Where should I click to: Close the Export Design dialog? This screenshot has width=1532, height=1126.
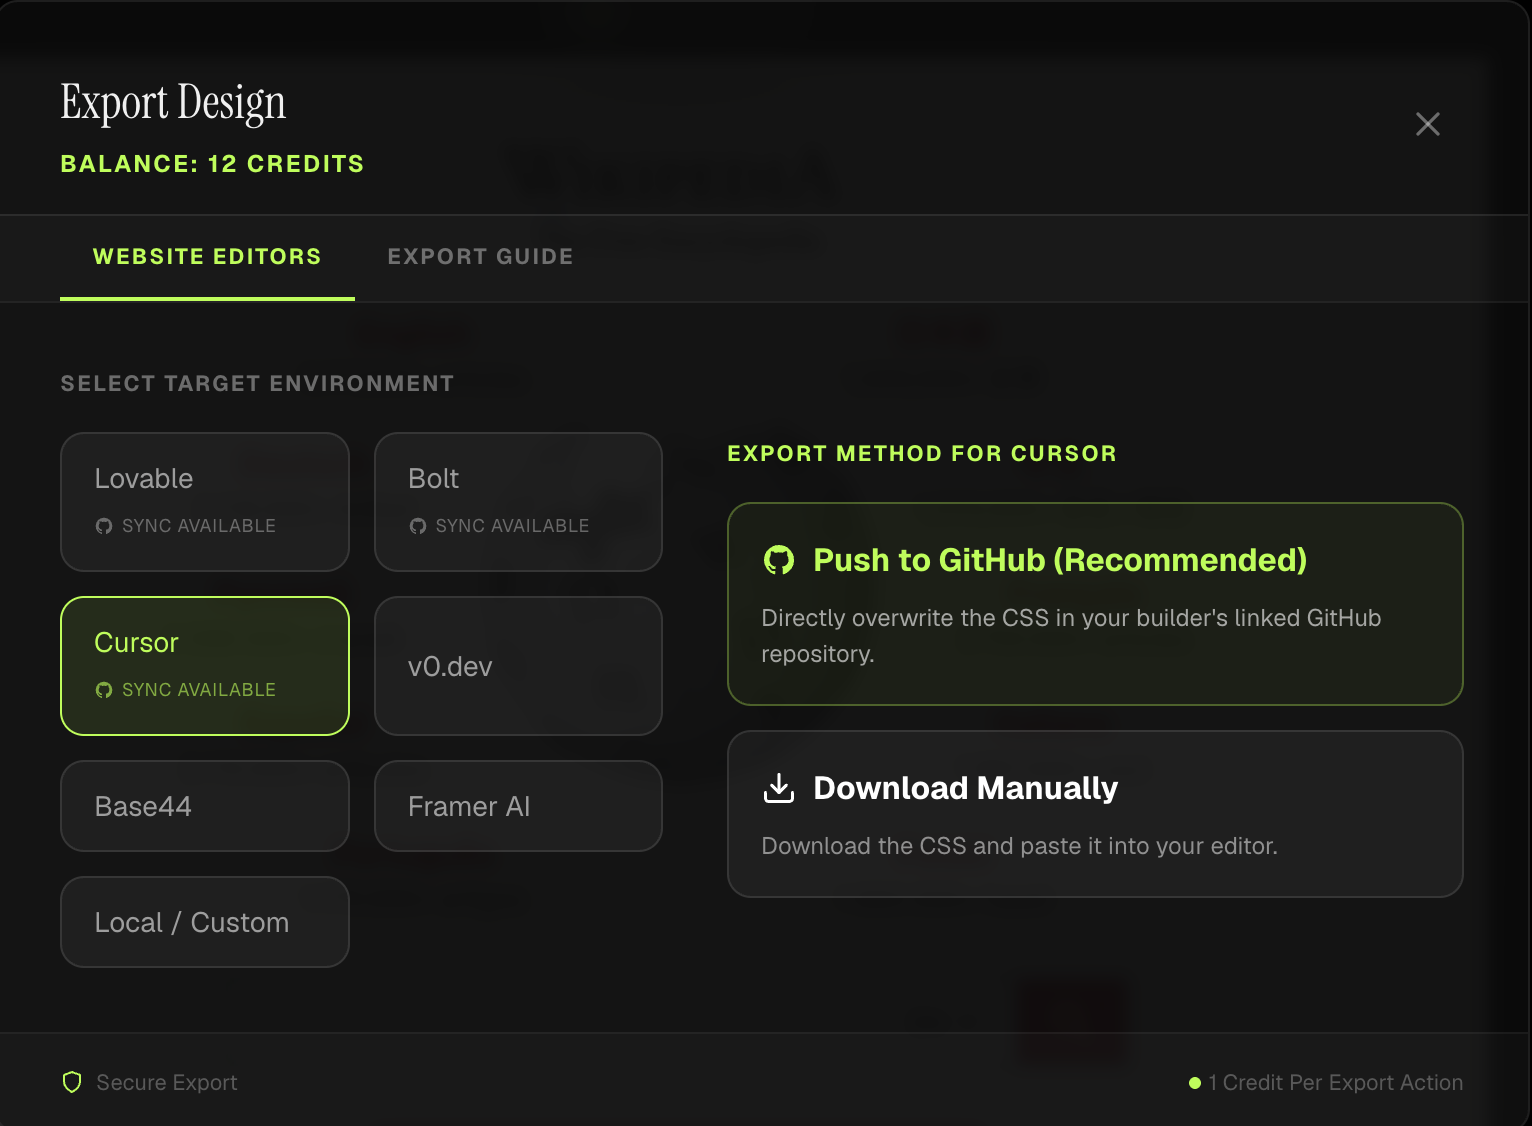coord(1427,124)
